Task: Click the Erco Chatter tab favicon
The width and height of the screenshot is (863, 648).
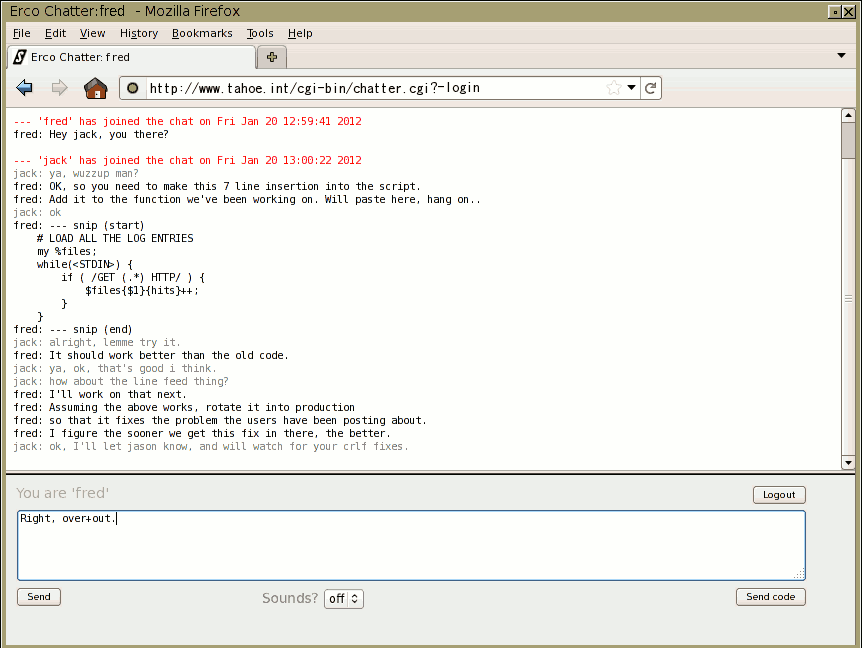Action: click(20, 57)
